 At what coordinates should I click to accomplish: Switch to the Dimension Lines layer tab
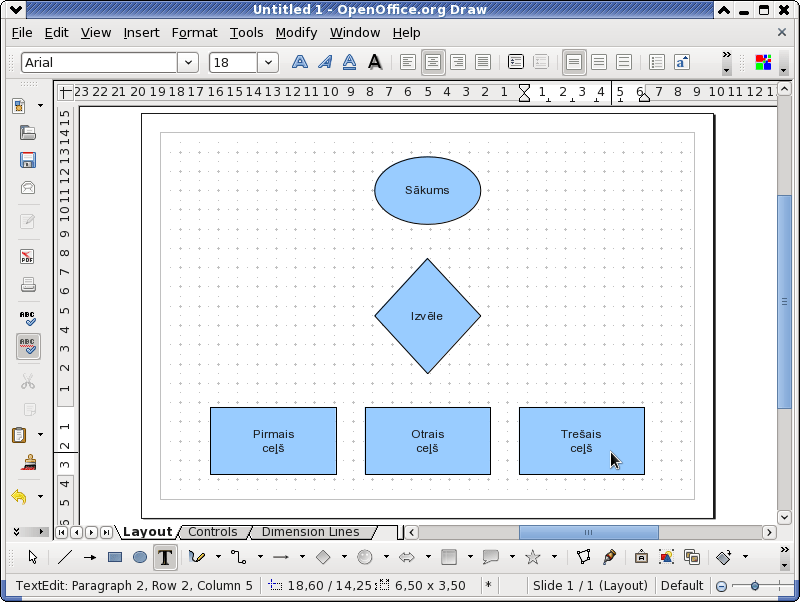click(310, 532)
